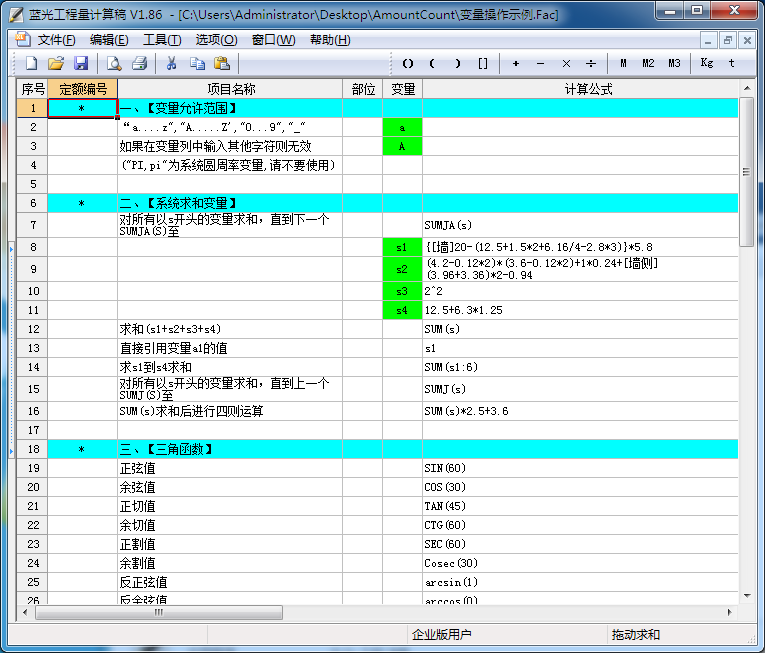Select the Kg unit button
The height and width of the screenshot is (653, 765).
pos(706,62)
